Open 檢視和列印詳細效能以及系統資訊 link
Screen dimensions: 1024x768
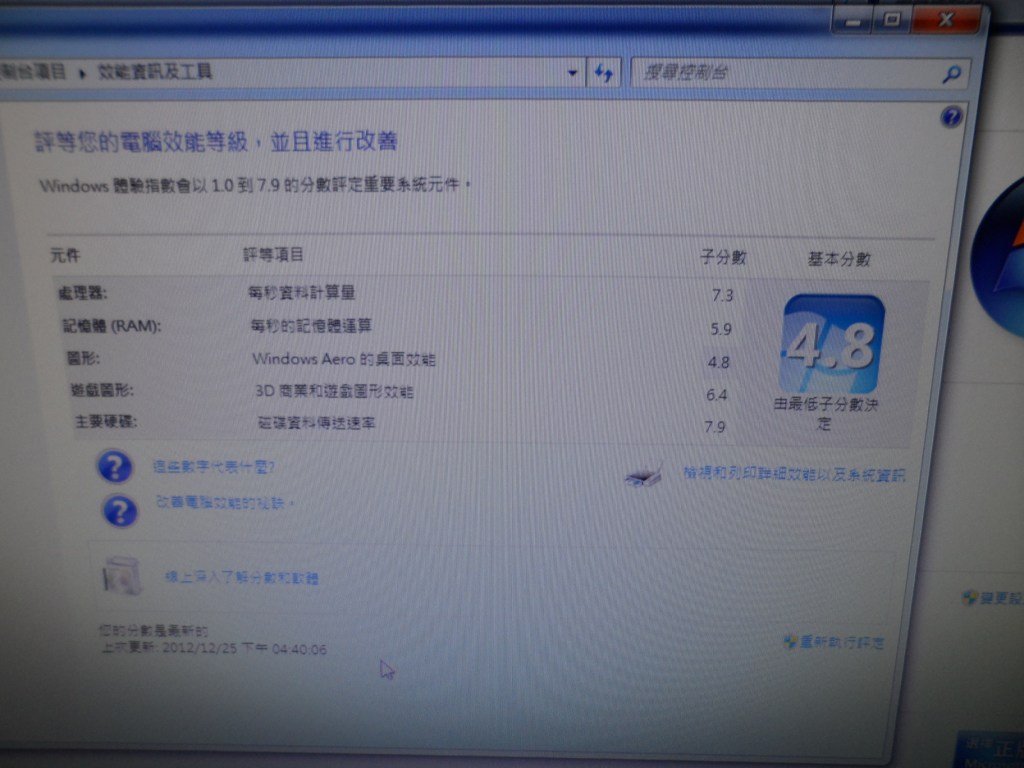click(794, 474)
